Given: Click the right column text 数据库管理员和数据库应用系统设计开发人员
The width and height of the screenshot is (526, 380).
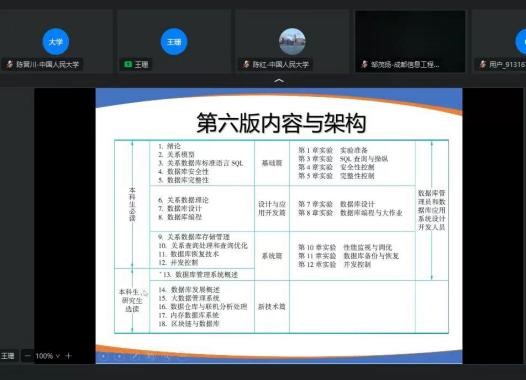Looking at the screenshot, I should [x=432, y=210].
